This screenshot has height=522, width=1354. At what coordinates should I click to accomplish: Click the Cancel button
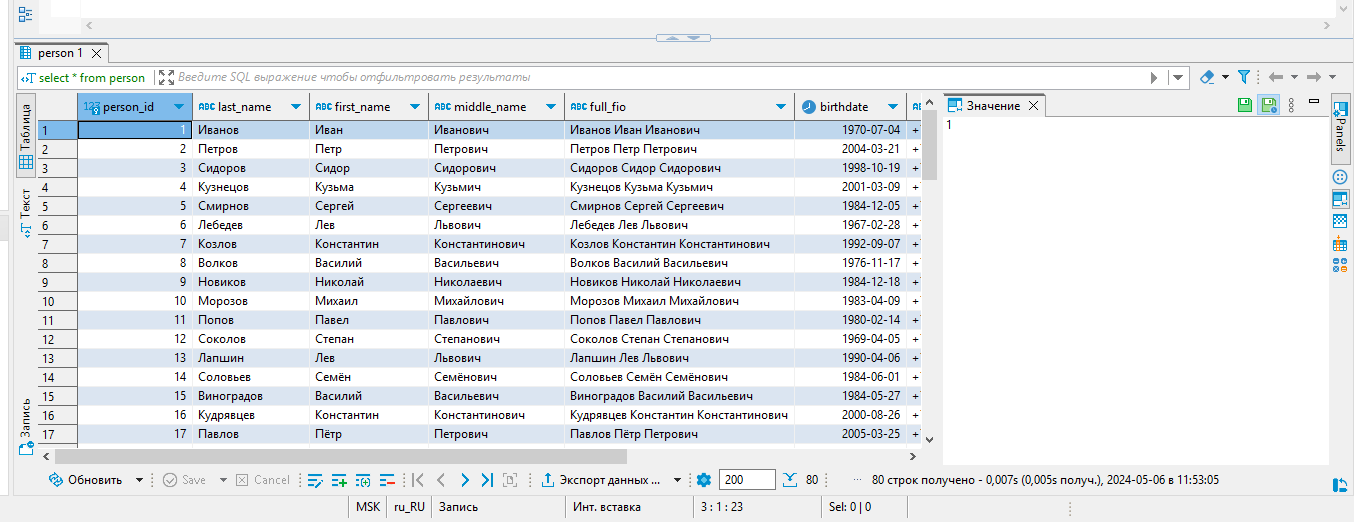pos(262,480)
